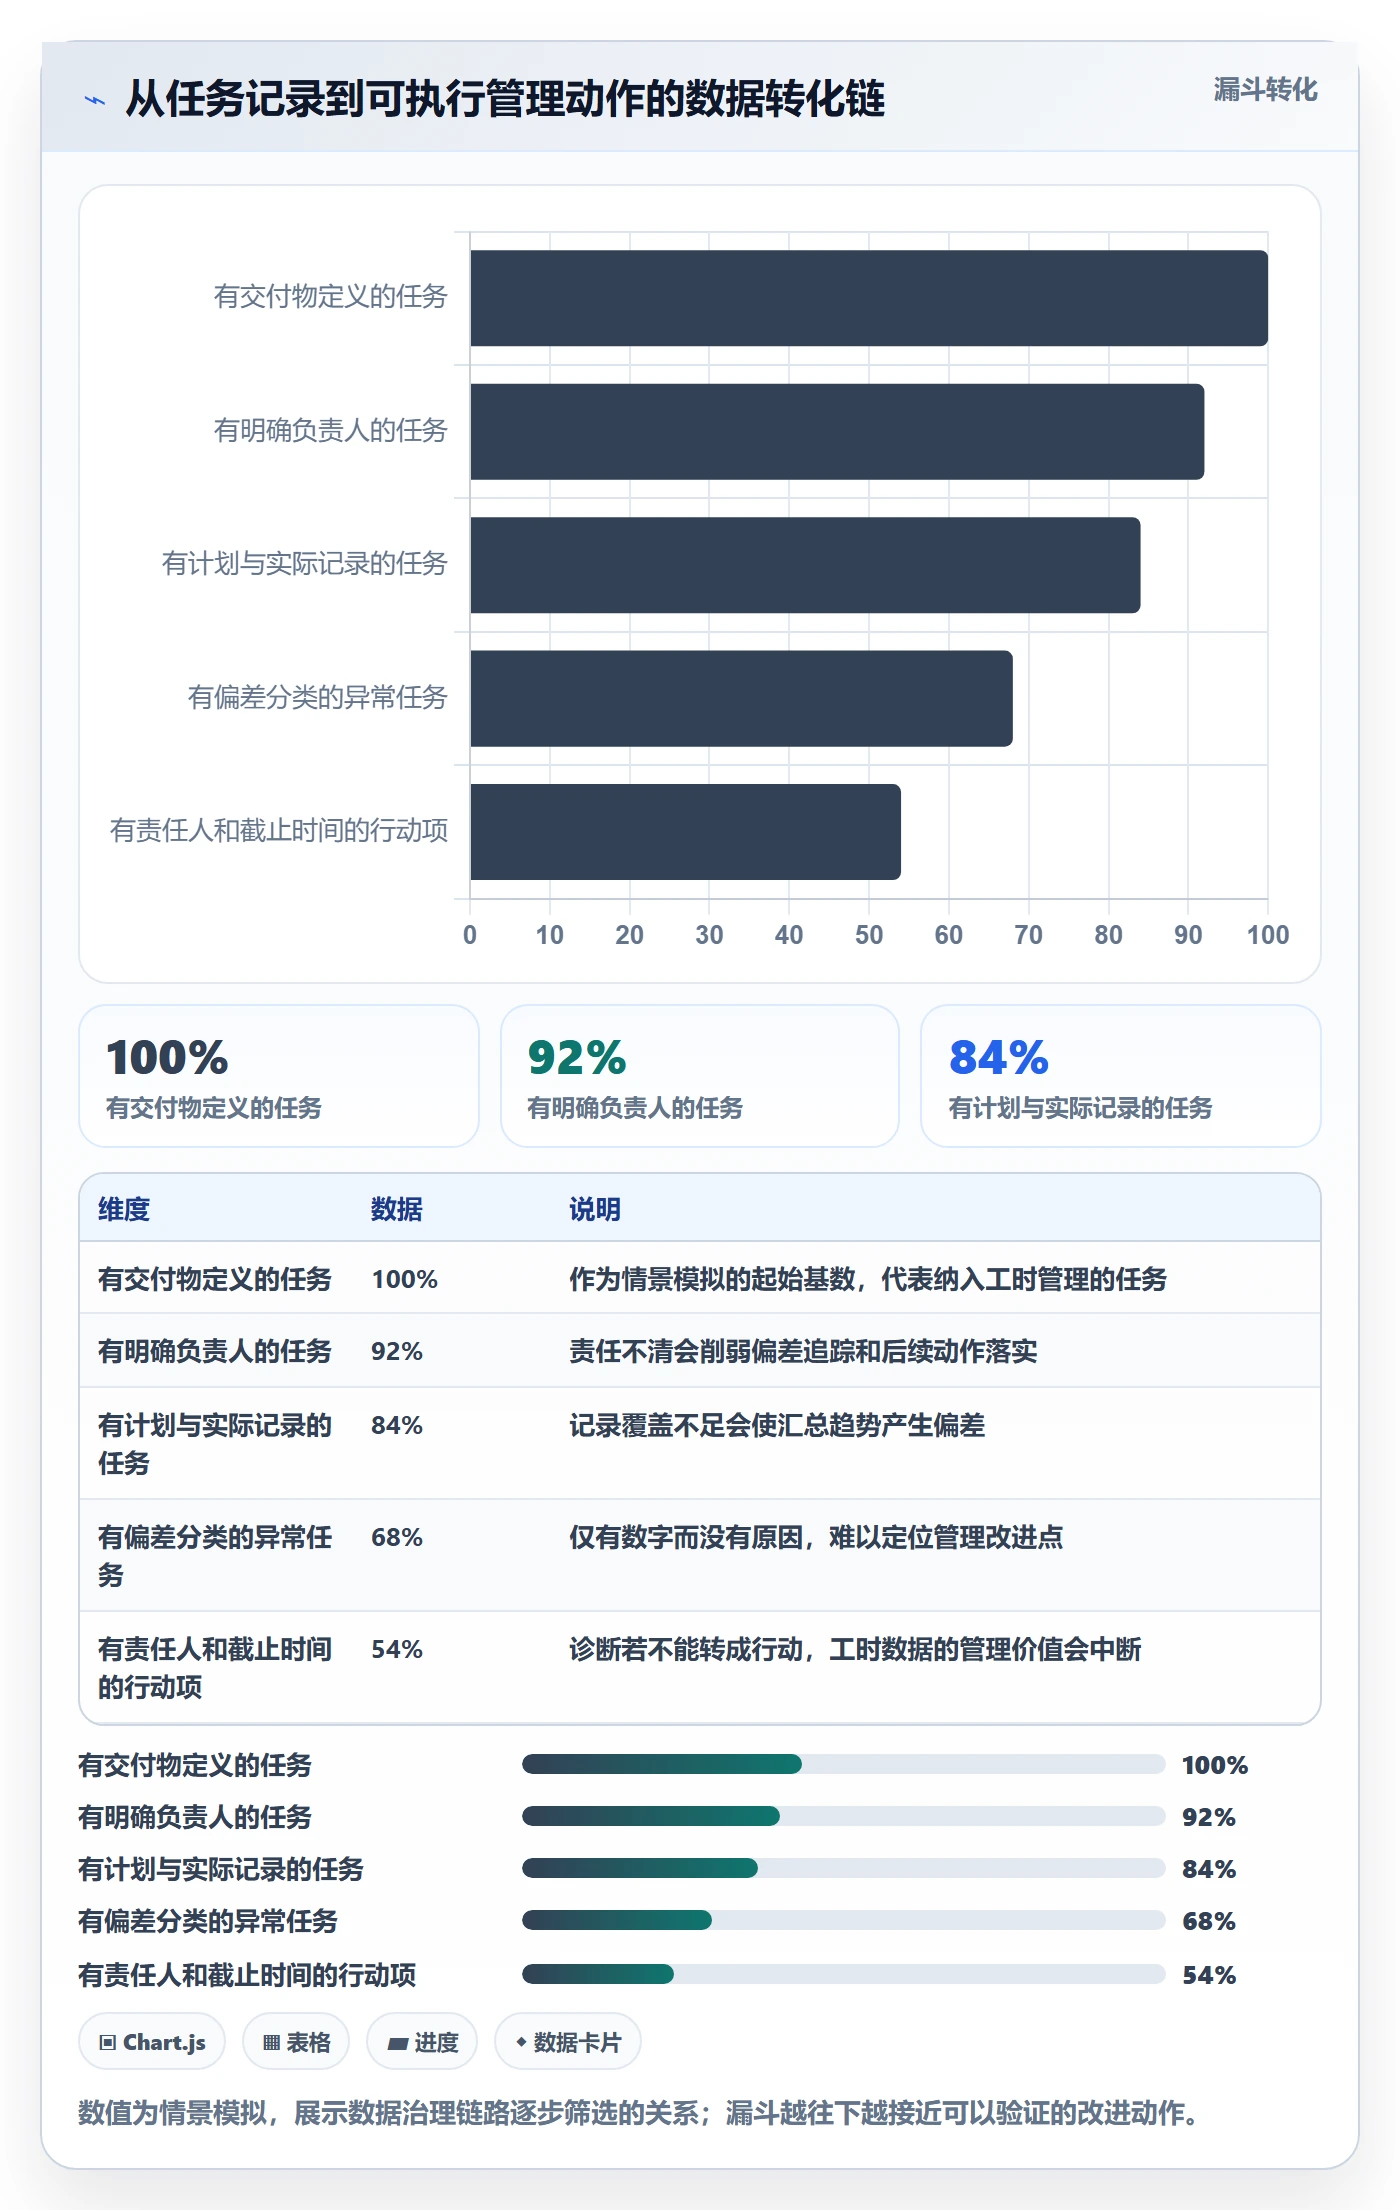Click the 说明 column header
1400x2210 pixels.
click(x=595, y=1209)
